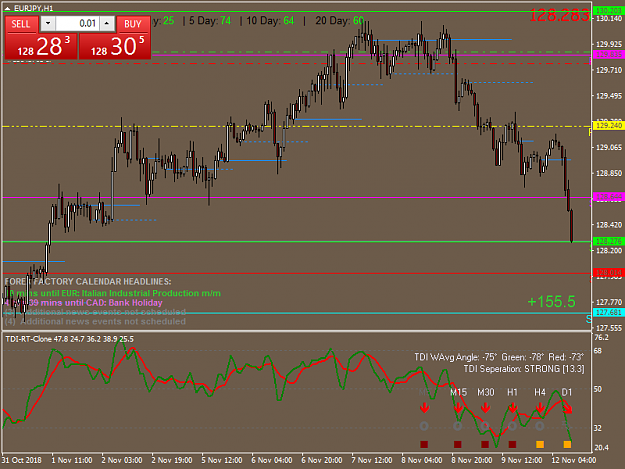Click the D1 timeframe label
Viewport: 625px width, 469px height.
[x=567, y=392]
